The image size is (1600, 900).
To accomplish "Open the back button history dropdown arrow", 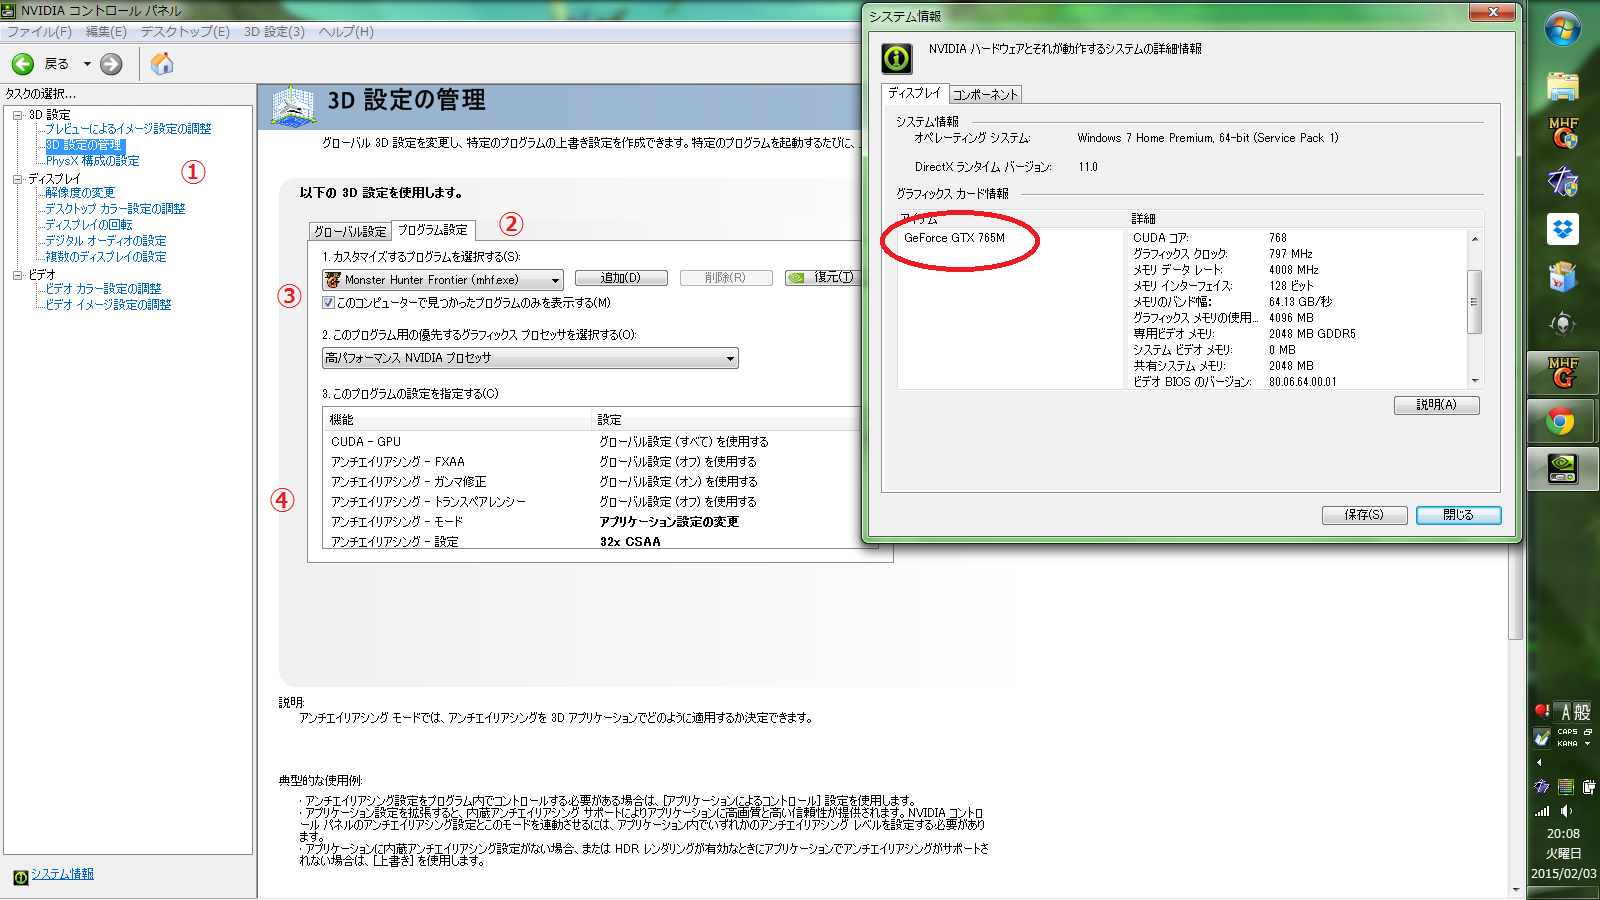I will click(x=87, y=64).
